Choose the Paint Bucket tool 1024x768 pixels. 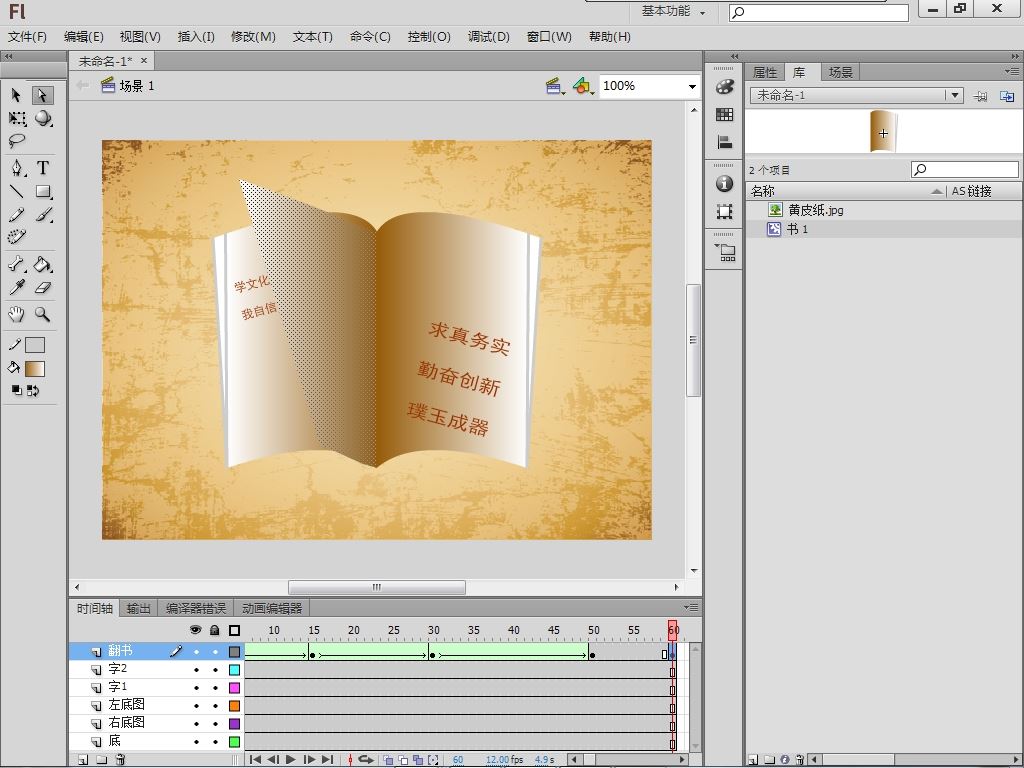pos(43,265)
